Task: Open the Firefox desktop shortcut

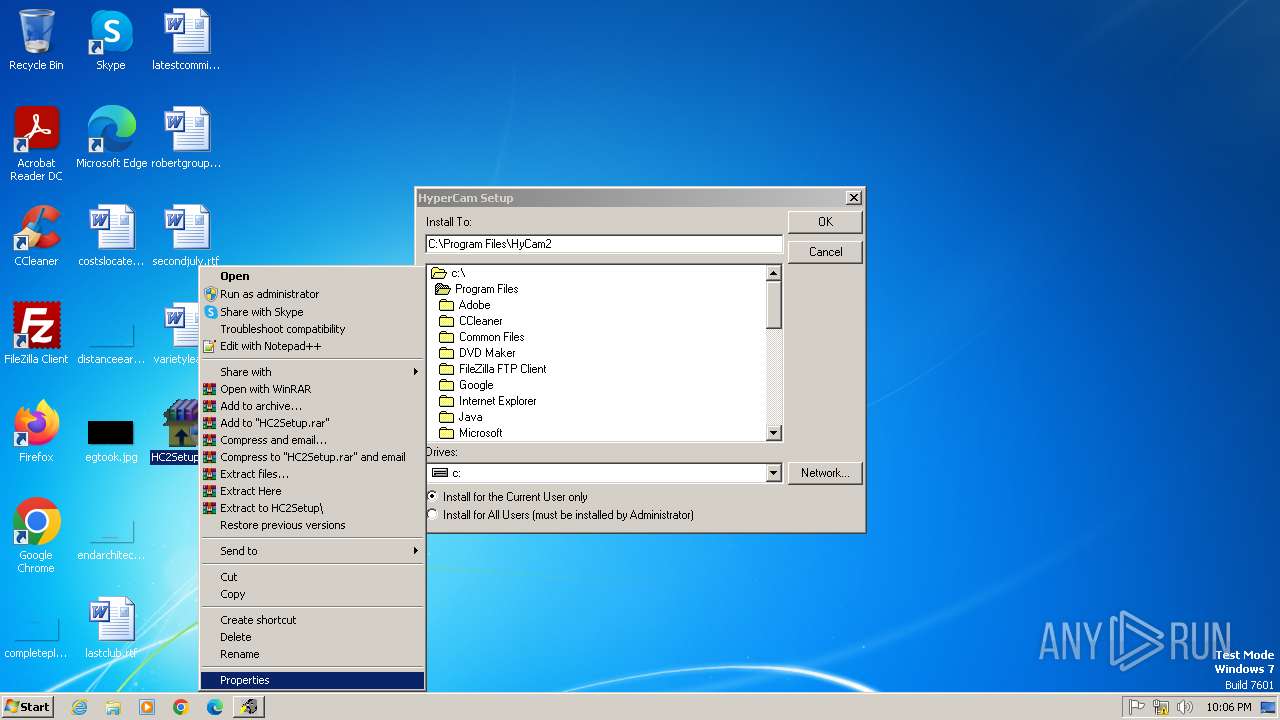Action: (36, 432)
